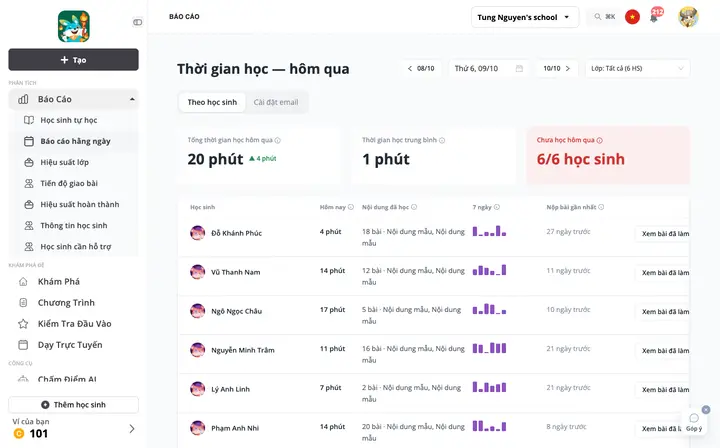Click 7-day bar chart for Nguyễn Minh Trâm
Viewport: 720px width, 448px height.
(489, 348)
